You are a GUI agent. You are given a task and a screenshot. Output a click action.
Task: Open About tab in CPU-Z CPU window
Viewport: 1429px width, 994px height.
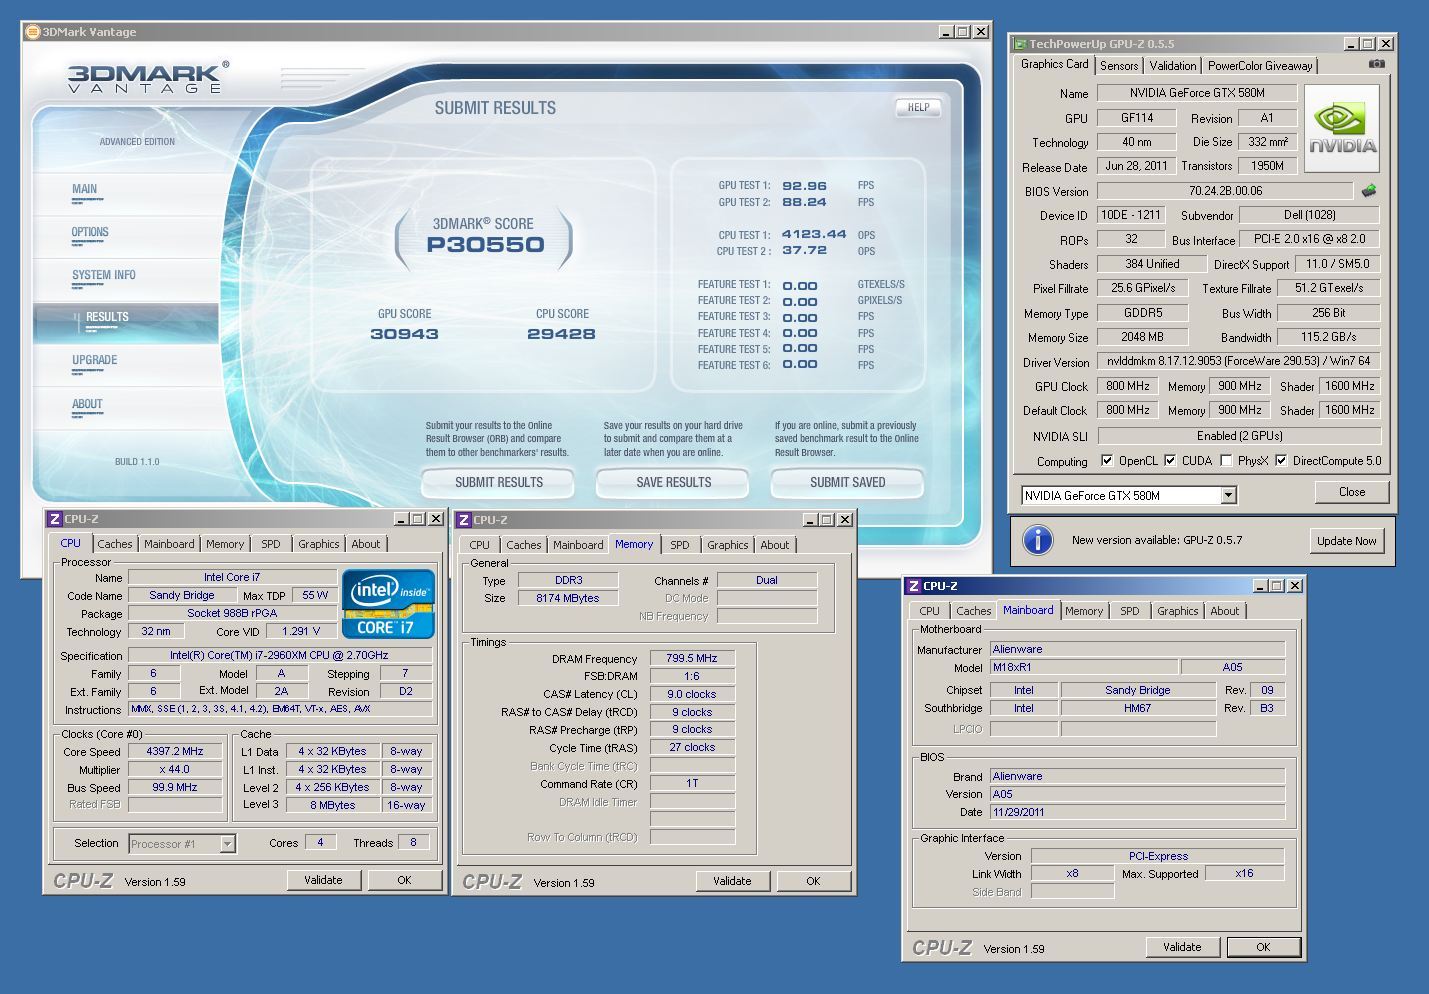click(x=365, y=544)
